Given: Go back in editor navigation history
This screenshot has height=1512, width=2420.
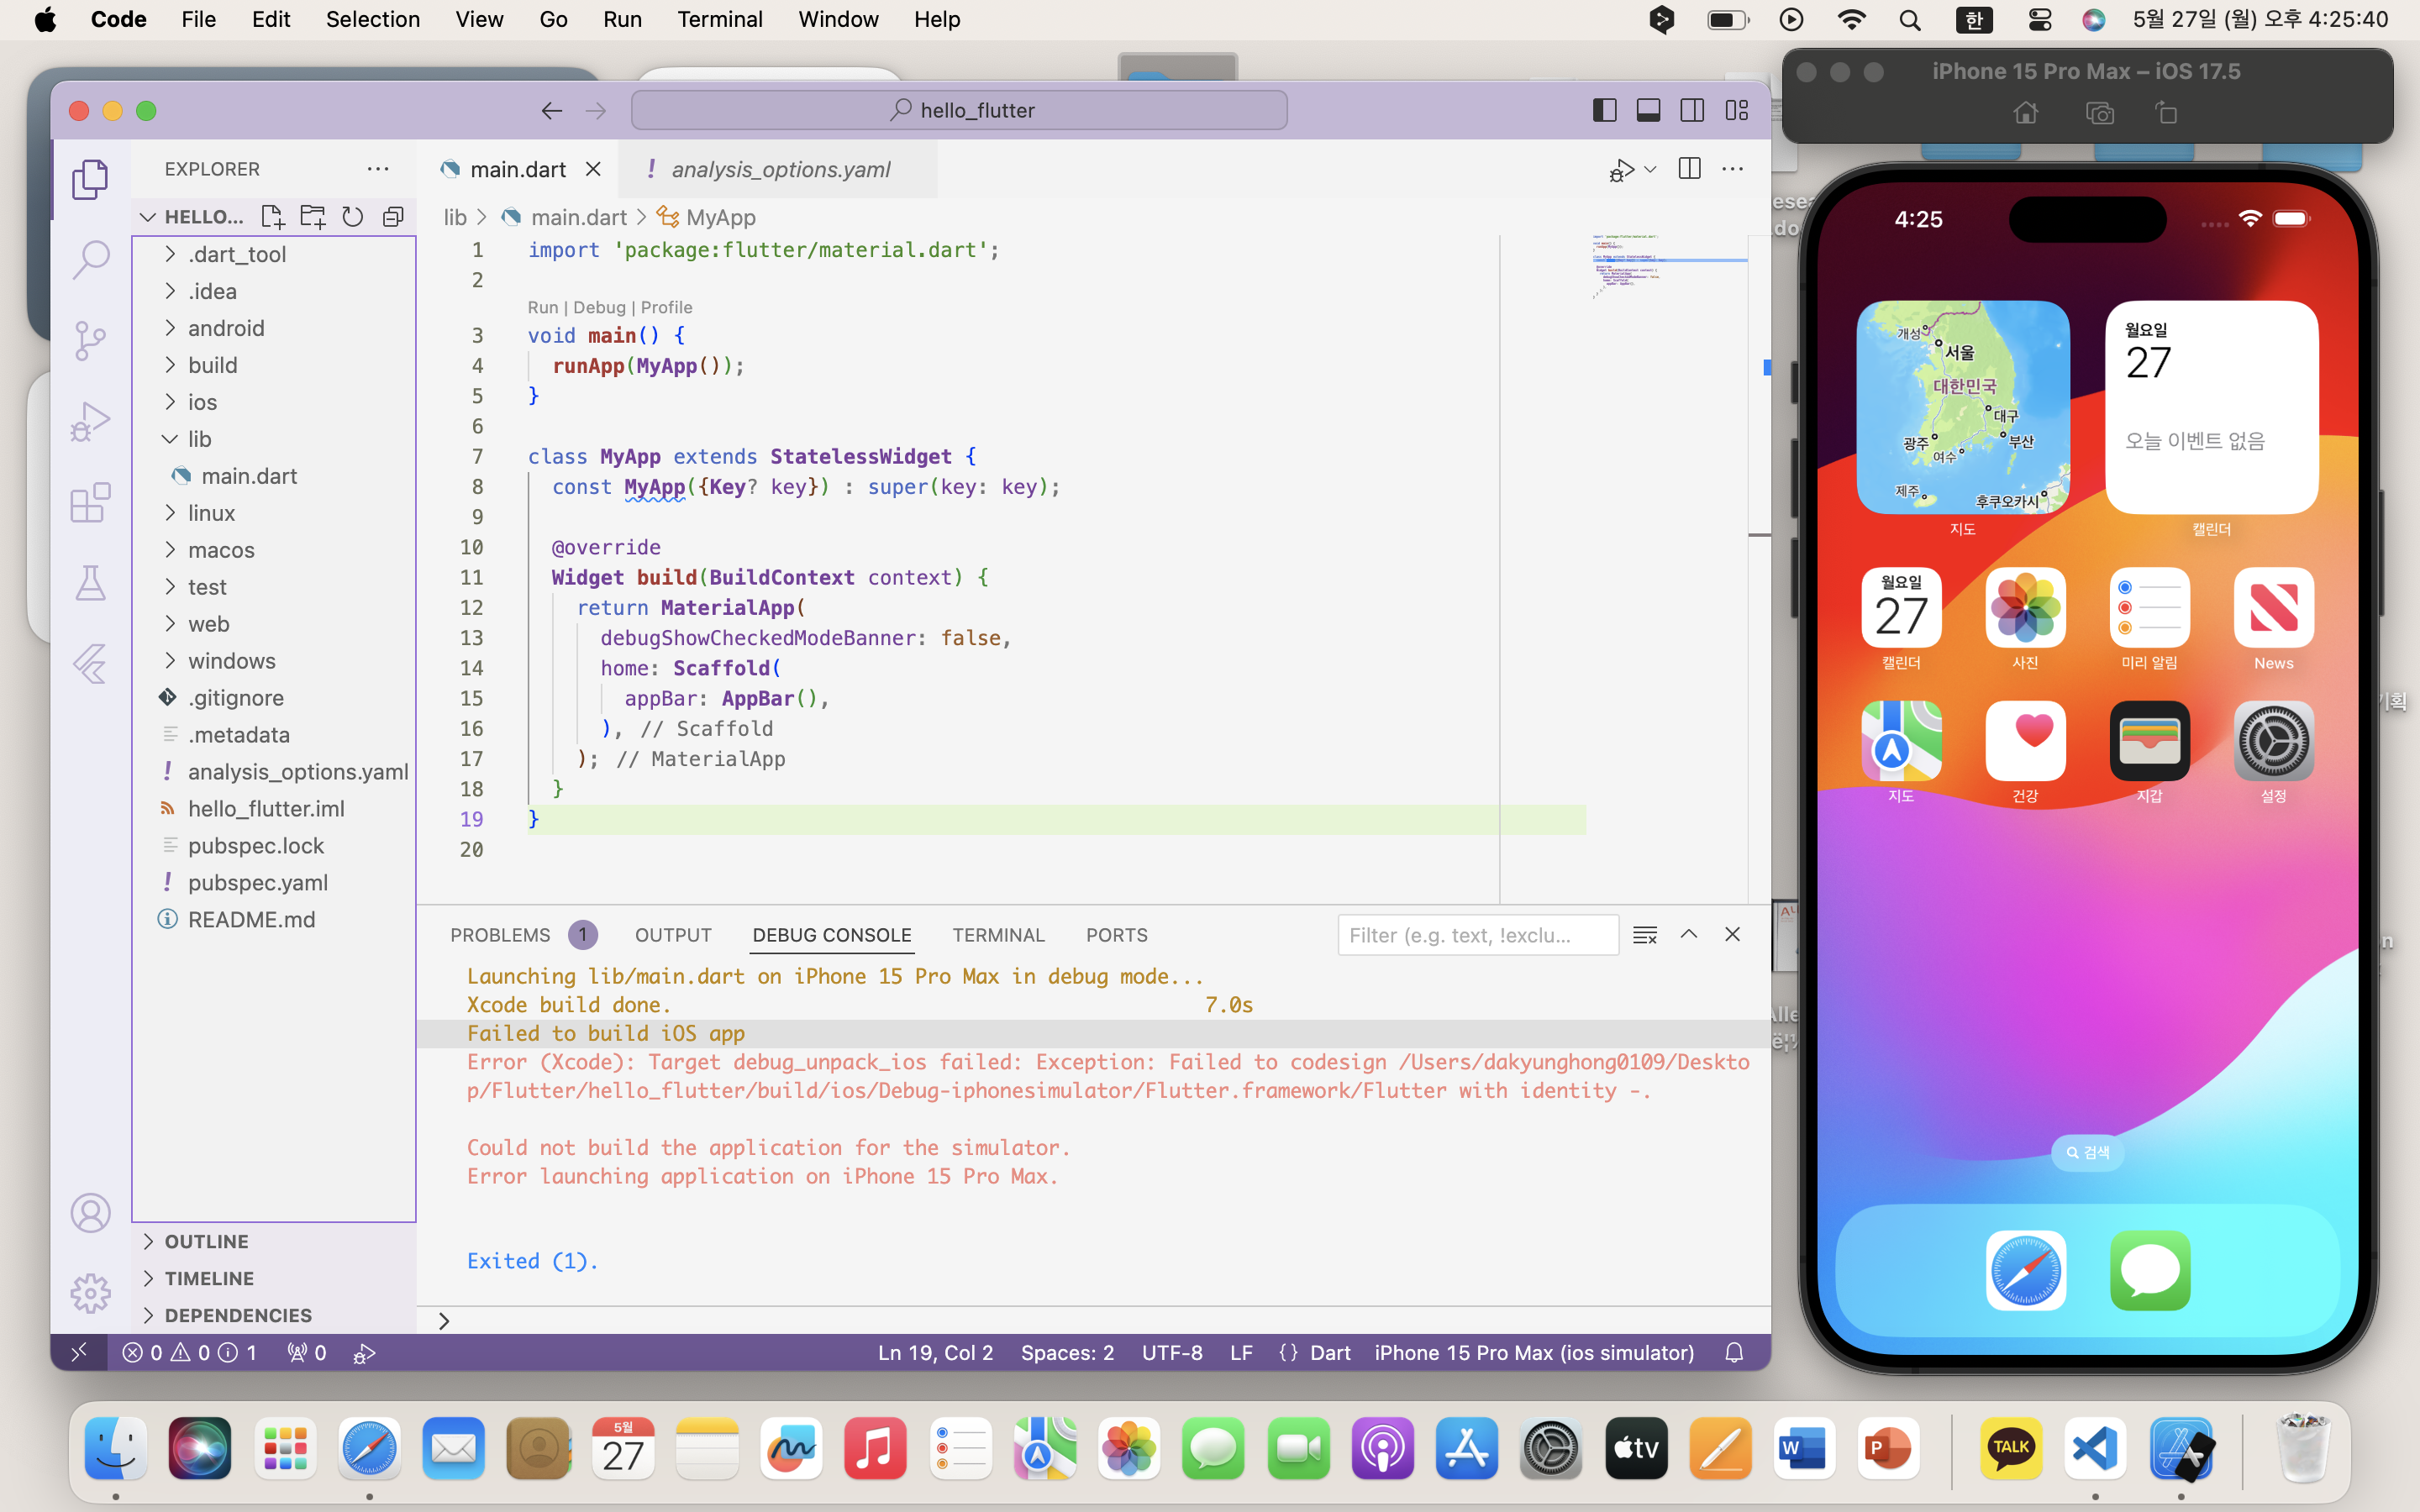Looking at the screenshot, I should [552, 111].
